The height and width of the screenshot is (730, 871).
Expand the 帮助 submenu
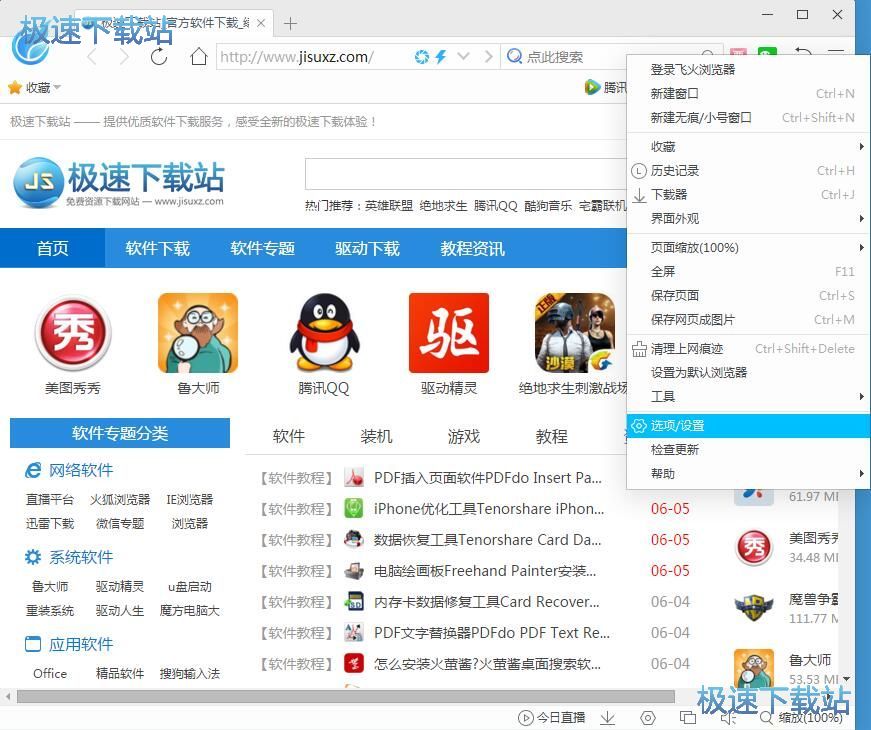coord(748,474)
